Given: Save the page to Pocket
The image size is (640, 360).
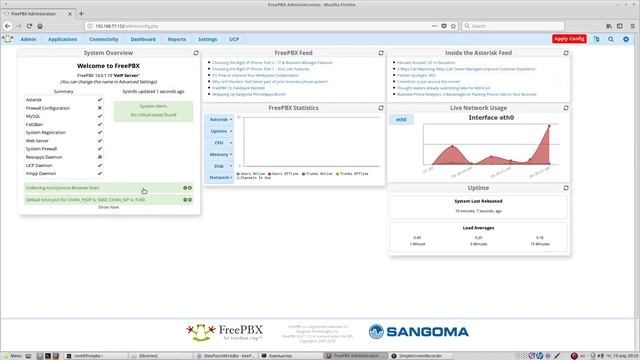Looking at the screenshot, I should tap(444, 26).
